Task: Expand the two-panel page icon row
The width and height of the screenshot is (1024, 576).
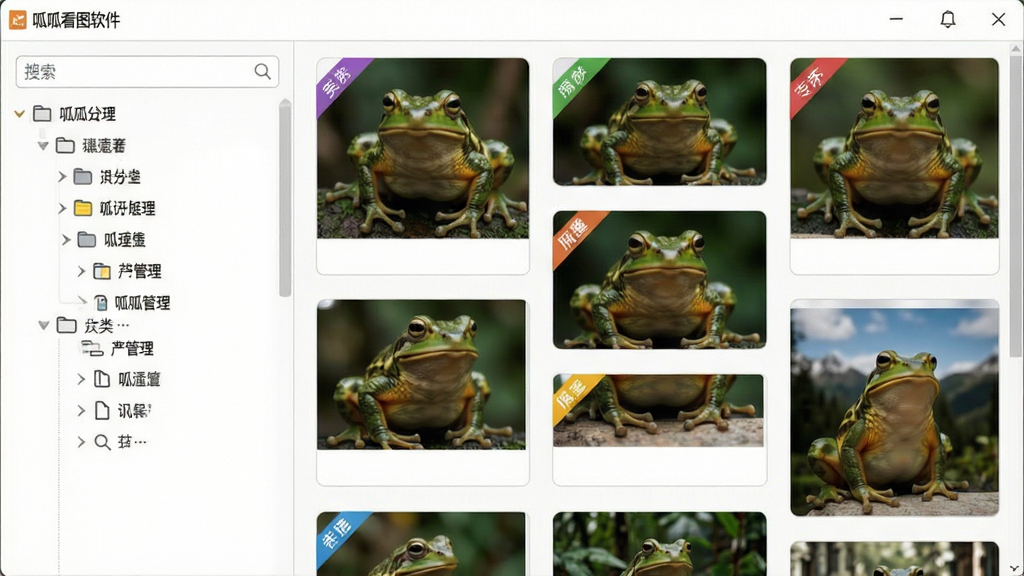Action: (x=81, y=379)
